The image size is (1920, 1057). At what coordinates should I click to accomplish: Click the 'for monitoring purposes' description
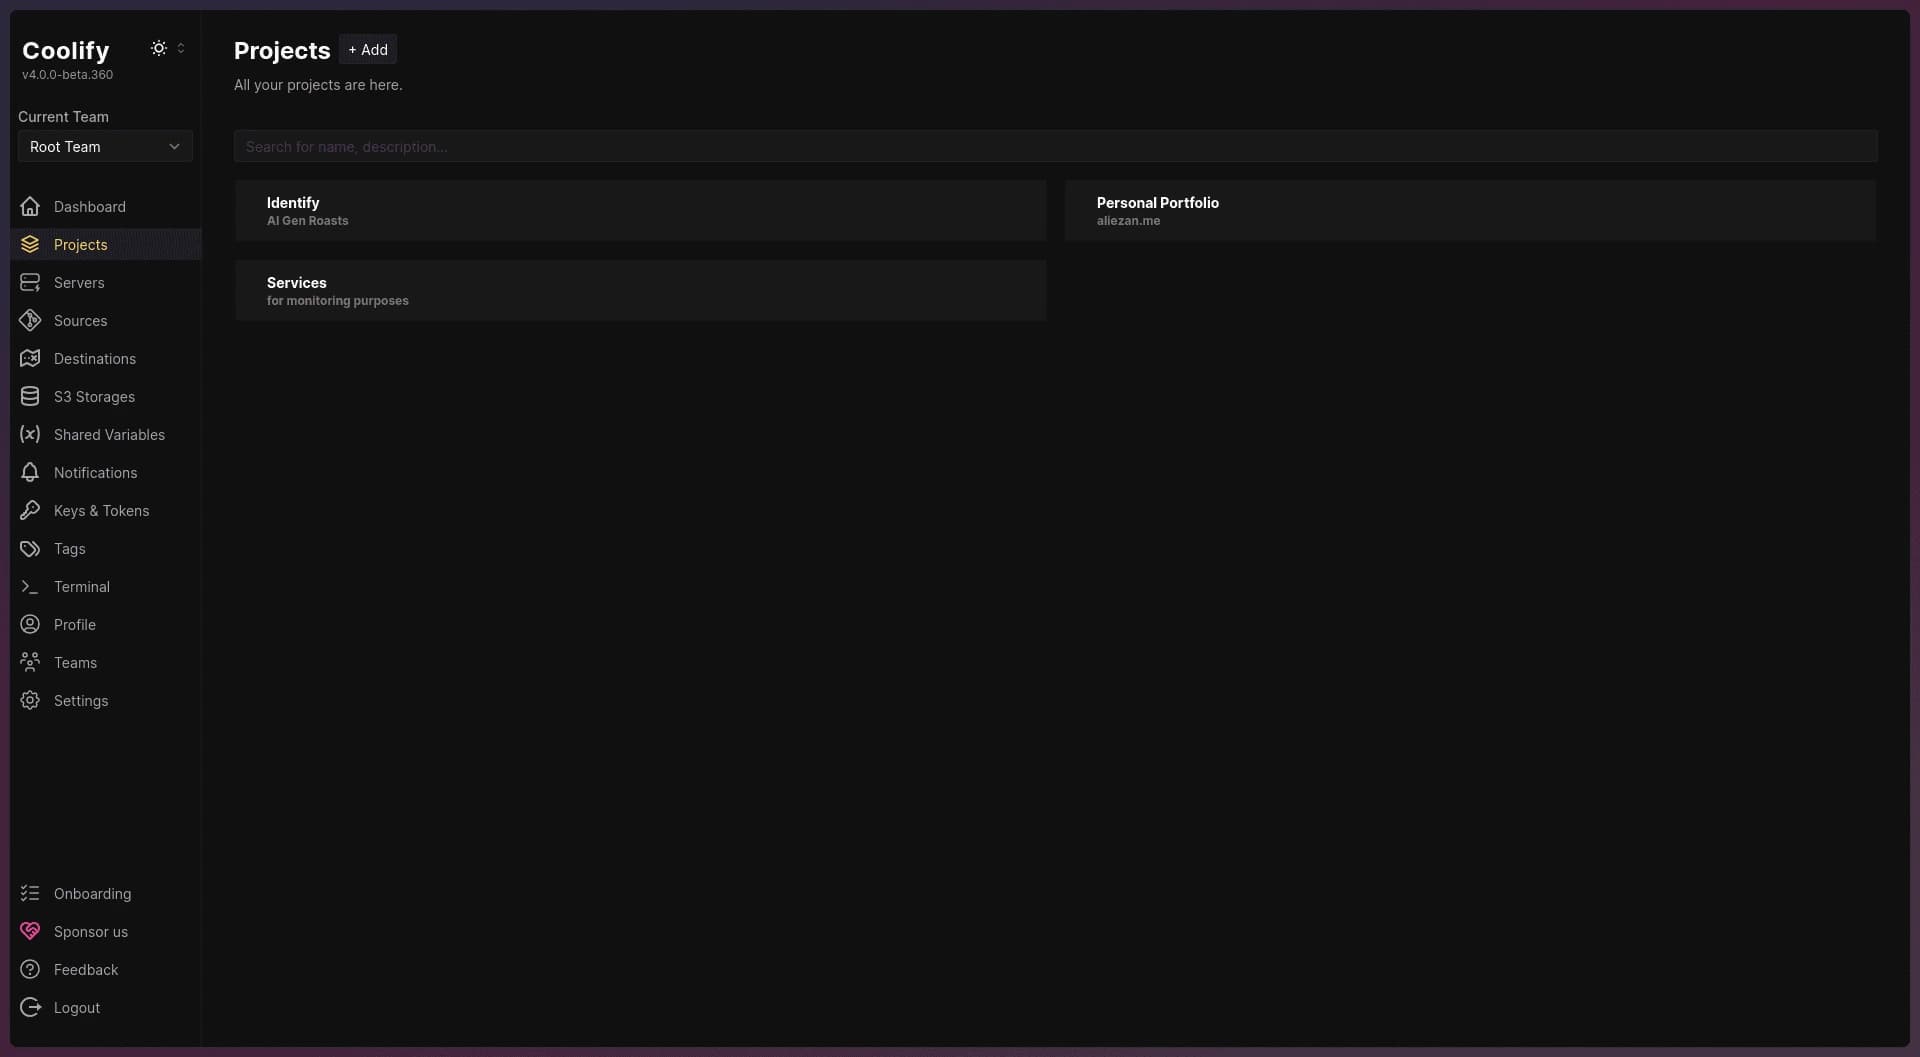tap(337, 301)
